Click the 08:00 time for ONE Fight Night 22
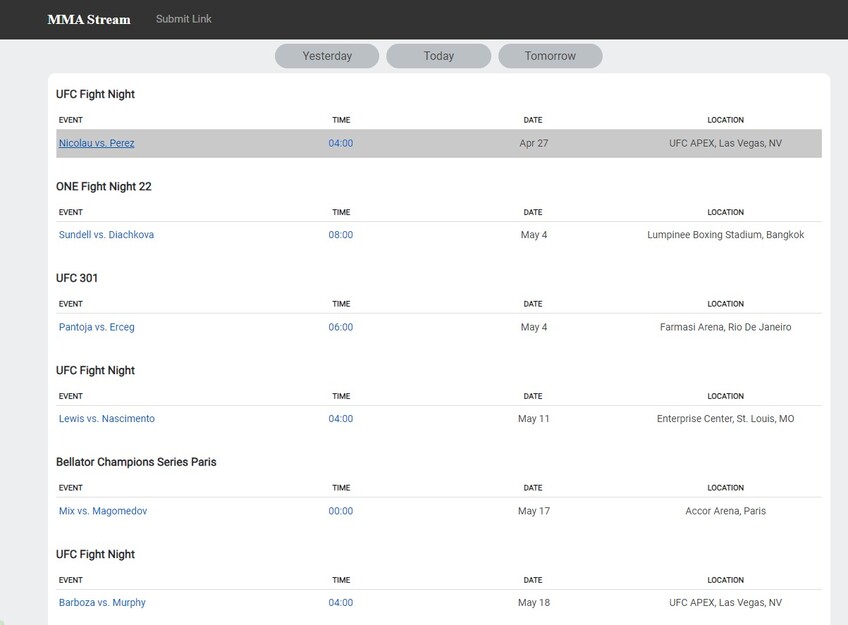Viewport: 848px width, 625px height. pyautogui.click(x=341, y=235)
